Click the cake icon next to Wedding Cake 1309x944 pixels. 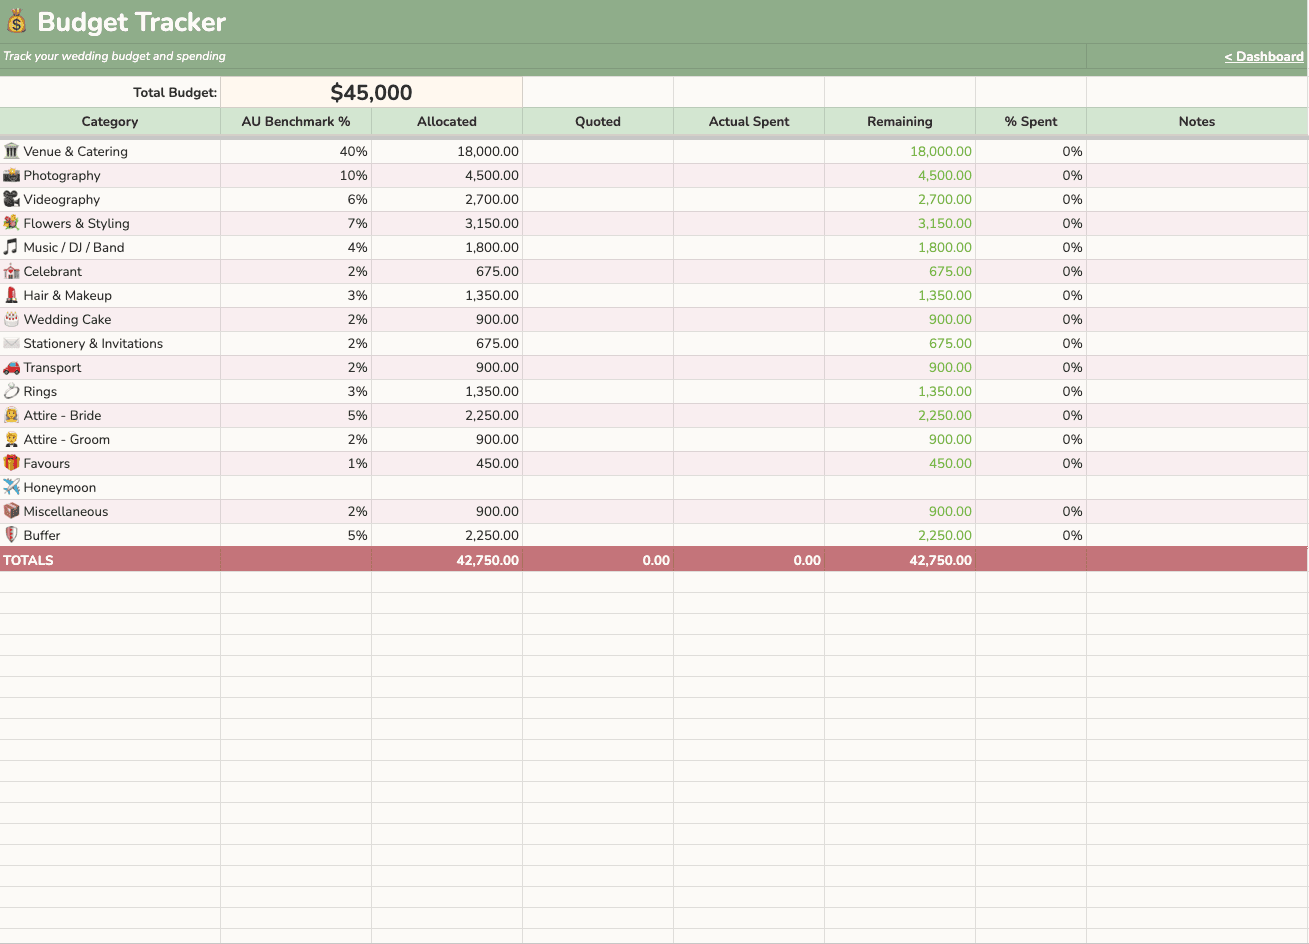pyautogui.click(x=13, y=319)
